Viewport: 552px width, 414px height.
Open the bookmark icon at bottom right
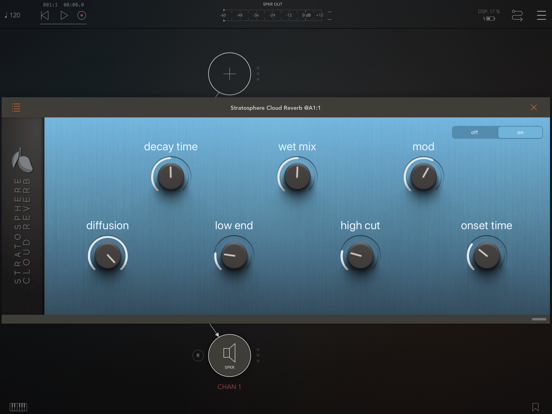(x=535, y=407)
